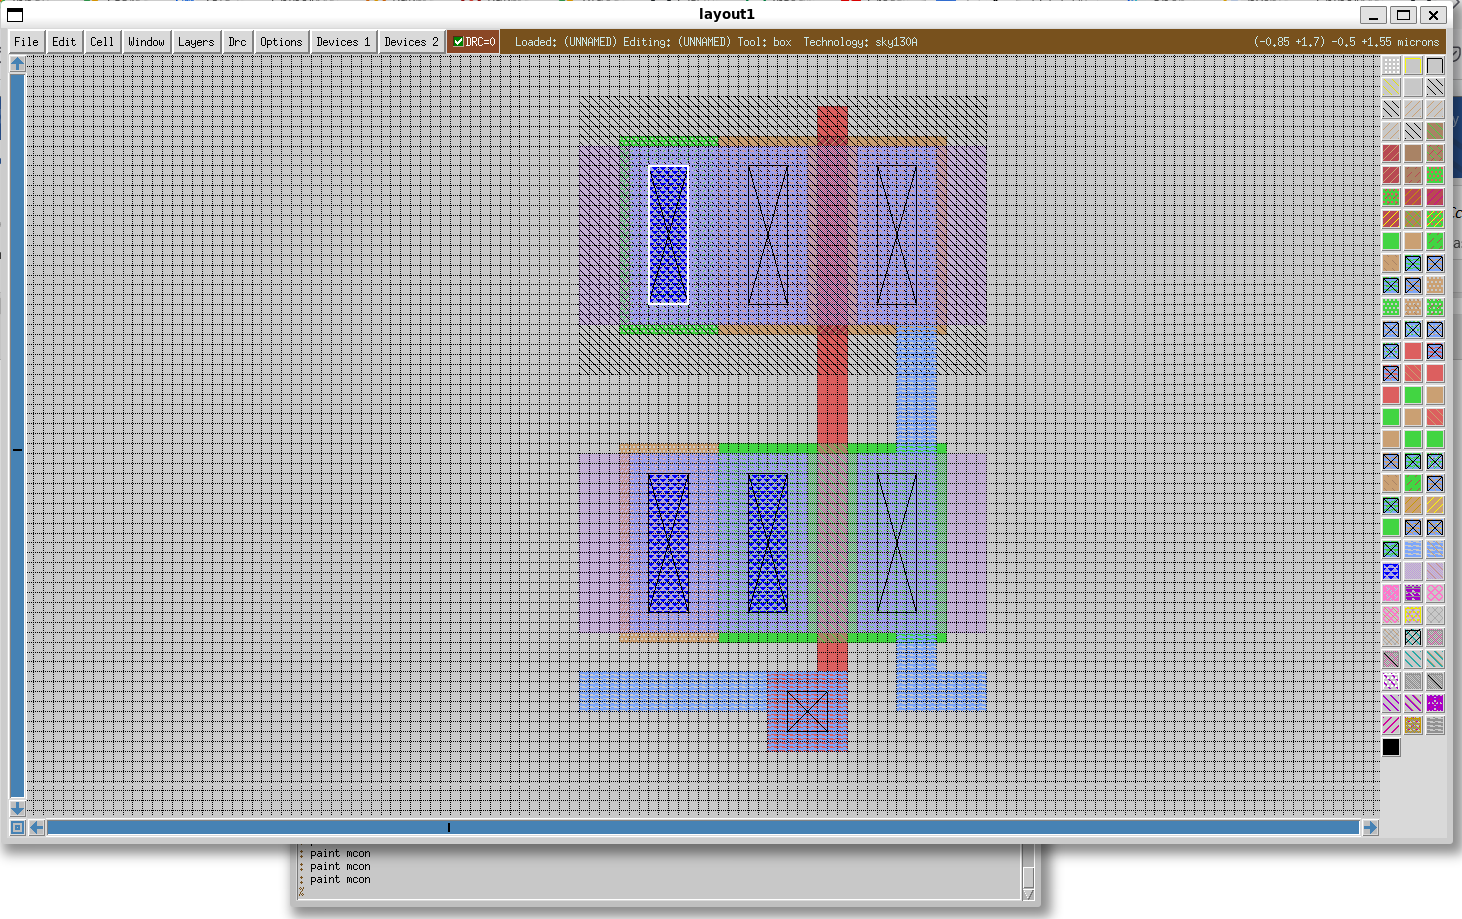Select the gold textured layer icon
Image resolution: width=1462 pixels, height=919 pixels.
pyautogui.click(x=1413, y=725)
